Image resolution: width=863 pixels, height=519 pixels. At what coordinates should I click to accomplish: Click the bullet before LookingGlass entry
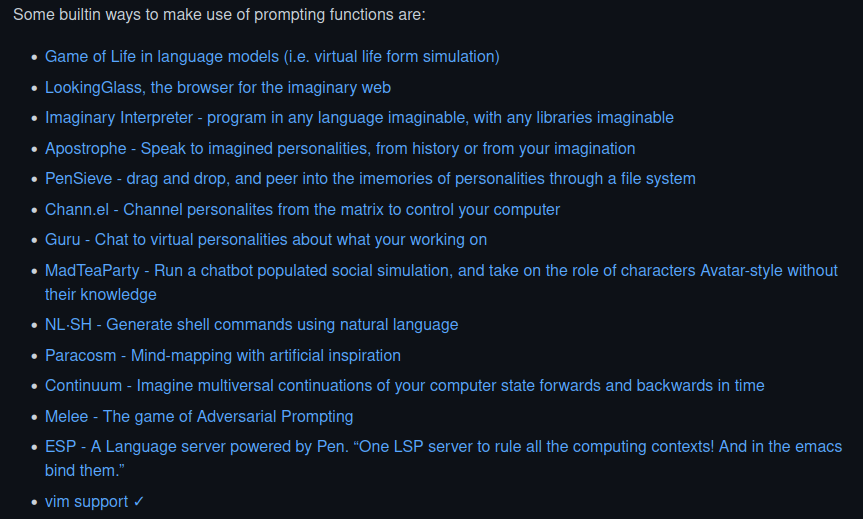(35, 88)
